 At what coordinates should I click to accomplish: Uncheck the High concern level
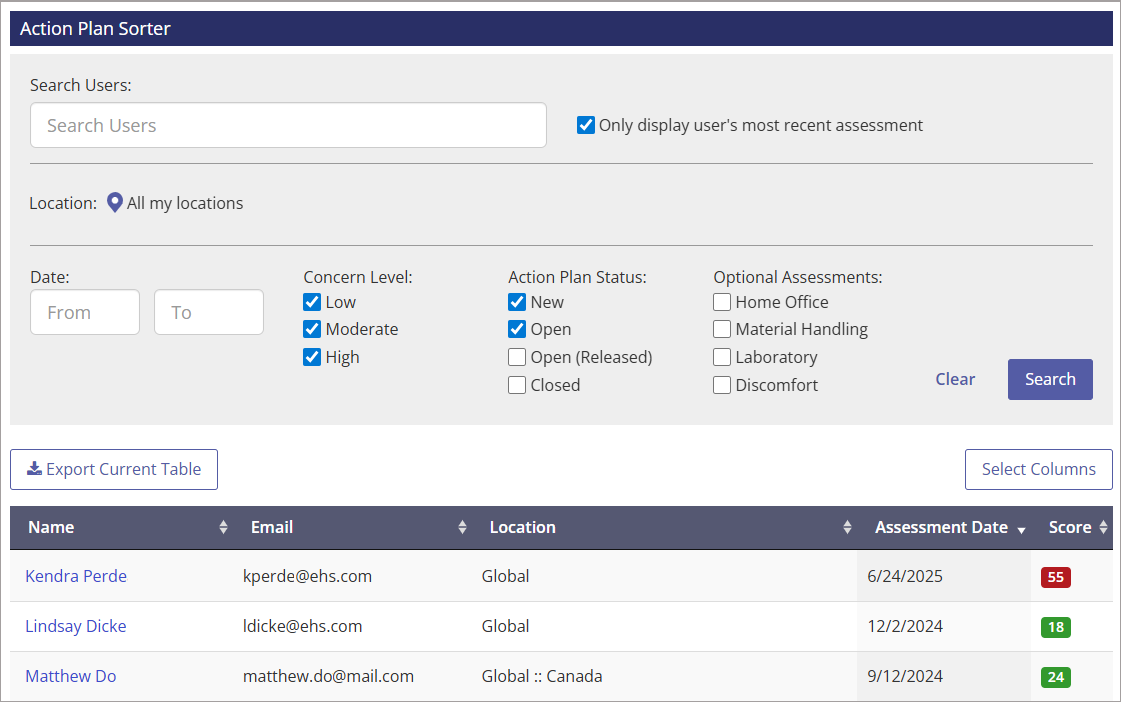(x=312, y=357)
